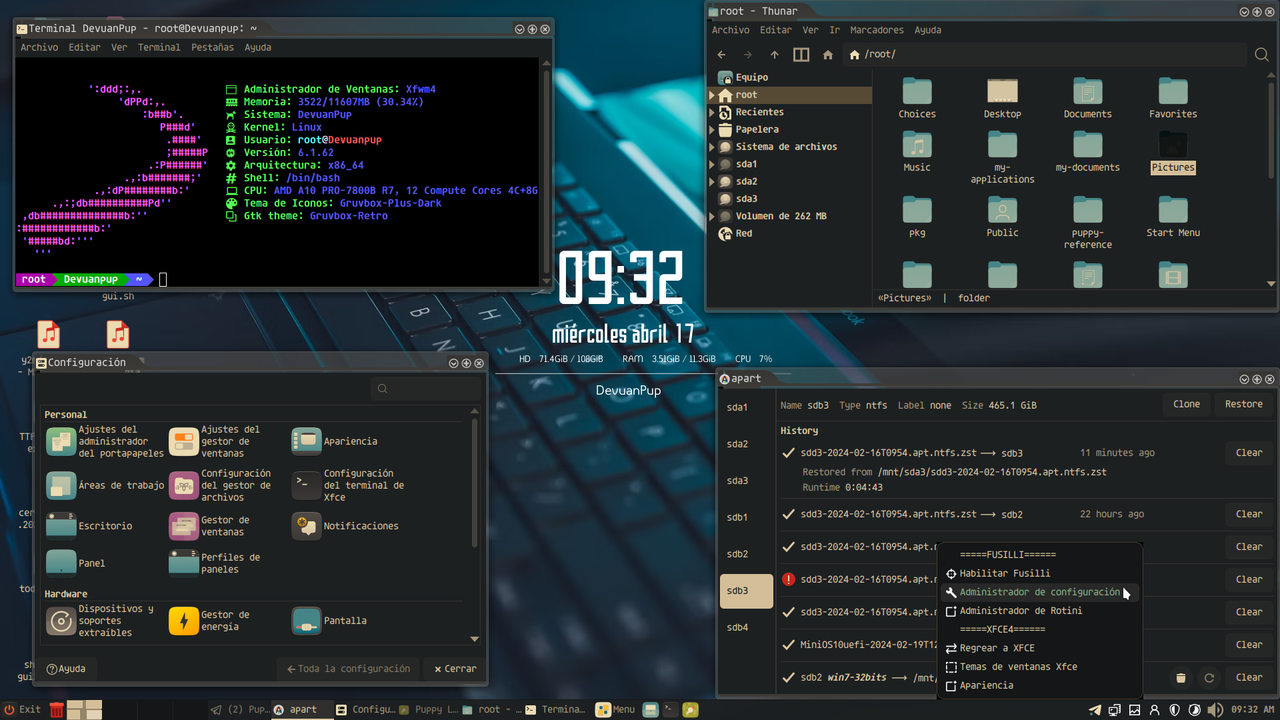Click the Configuración window vertical scrollbar

[474, 483]
